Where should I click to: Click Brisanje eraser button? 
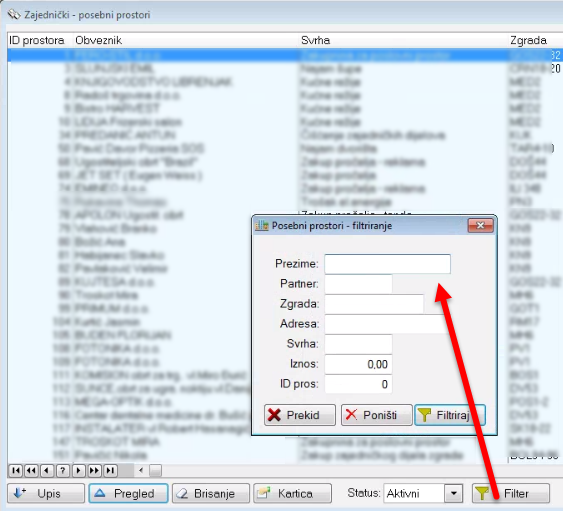coord(211,493)
